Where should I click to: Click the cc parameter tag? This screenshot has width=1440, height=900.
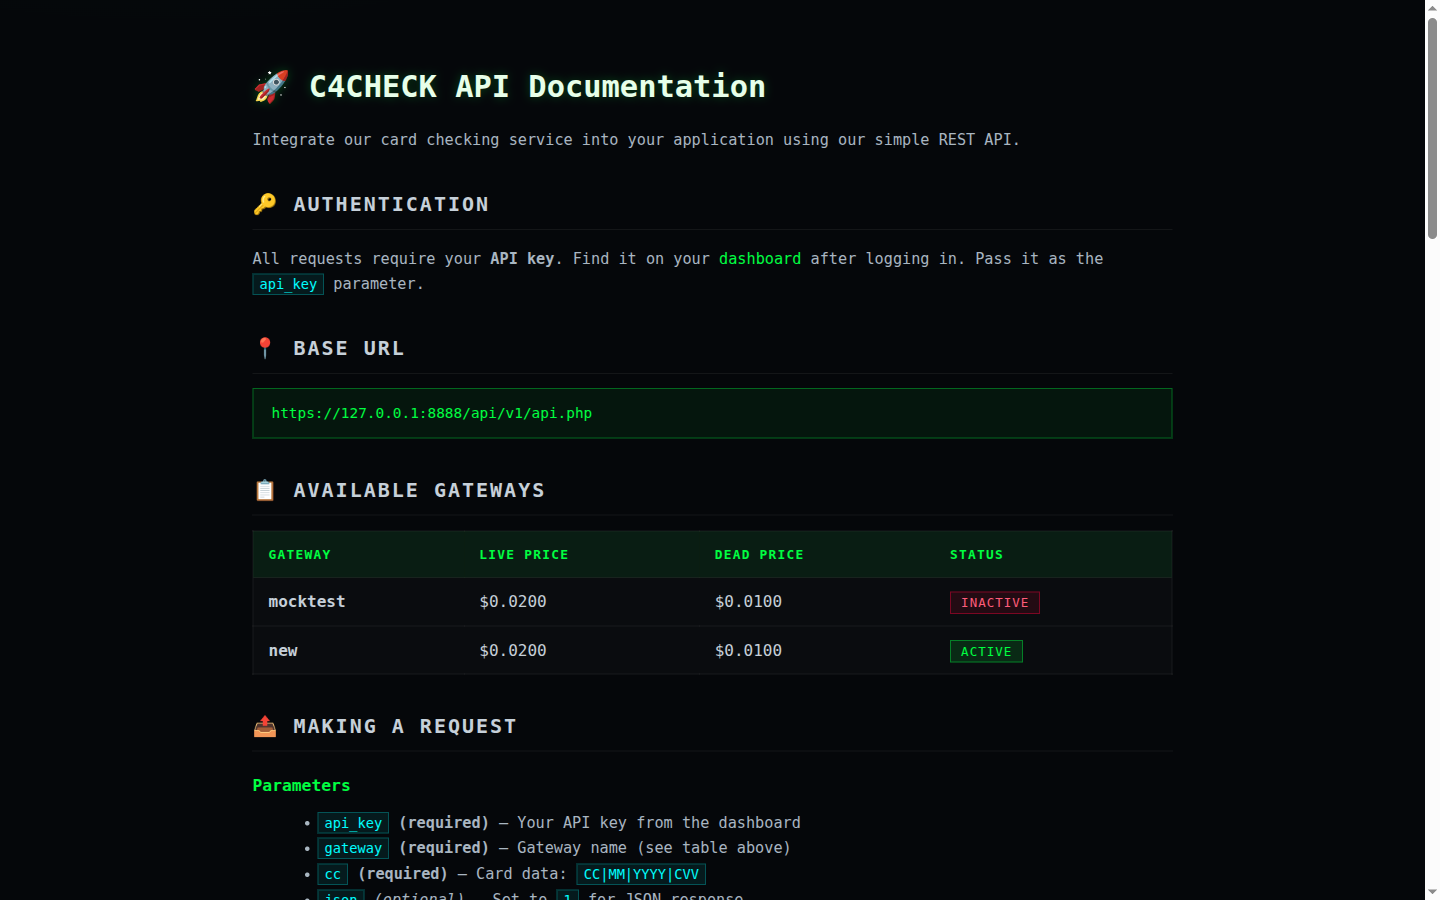click(x=333, y=874)
